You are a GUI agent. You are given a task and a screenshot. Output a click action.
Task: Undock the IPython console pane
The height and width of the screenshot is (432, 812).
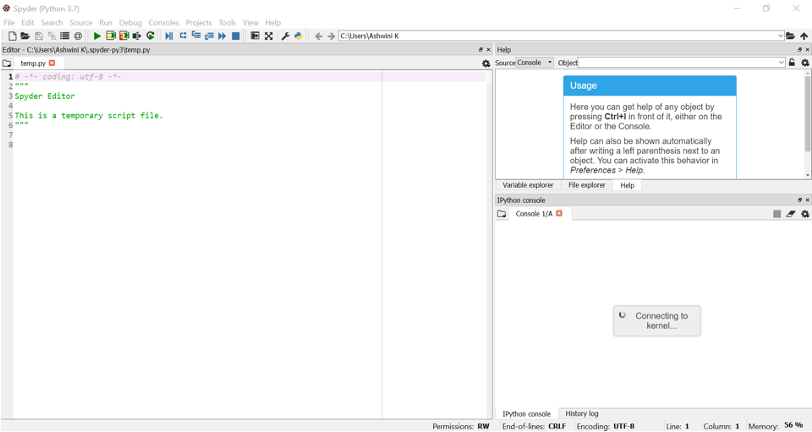(x=800, y=200)
